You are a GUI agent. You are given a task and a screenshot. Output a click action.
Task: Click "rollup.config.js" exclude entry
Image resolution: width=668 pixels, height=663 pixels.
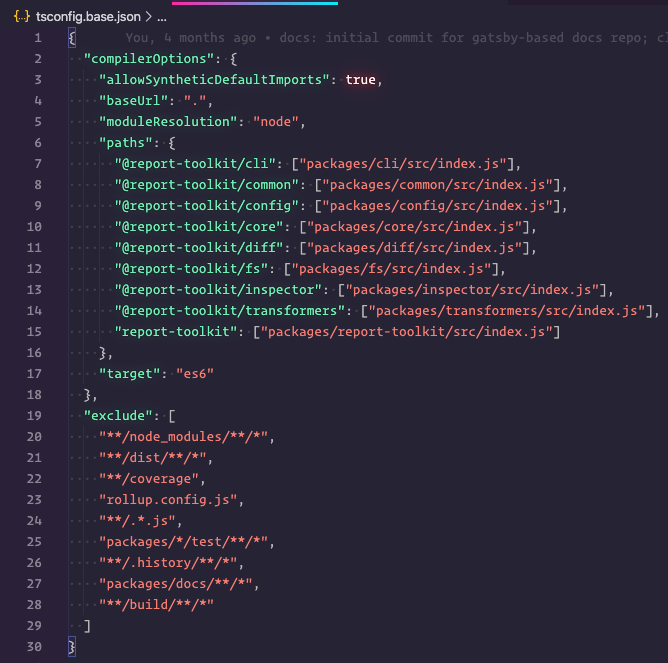pyautogui.click(x=168, y=499)
